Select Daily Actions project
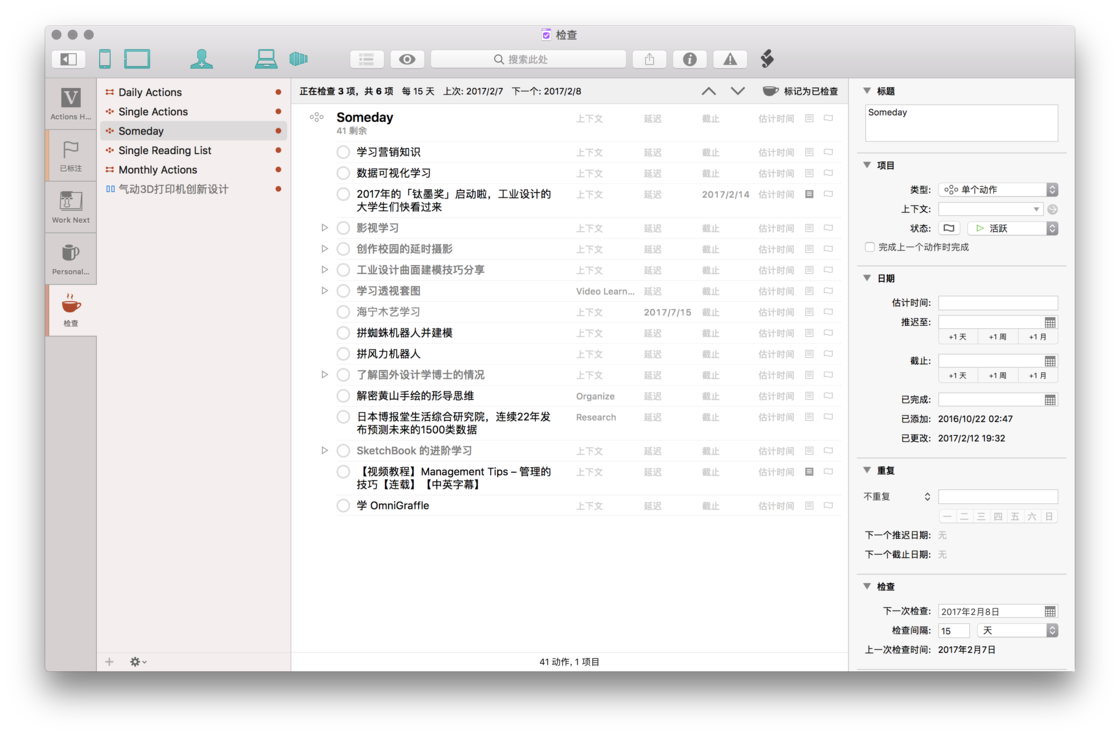 pyautogui.click(x=193, y=92)
